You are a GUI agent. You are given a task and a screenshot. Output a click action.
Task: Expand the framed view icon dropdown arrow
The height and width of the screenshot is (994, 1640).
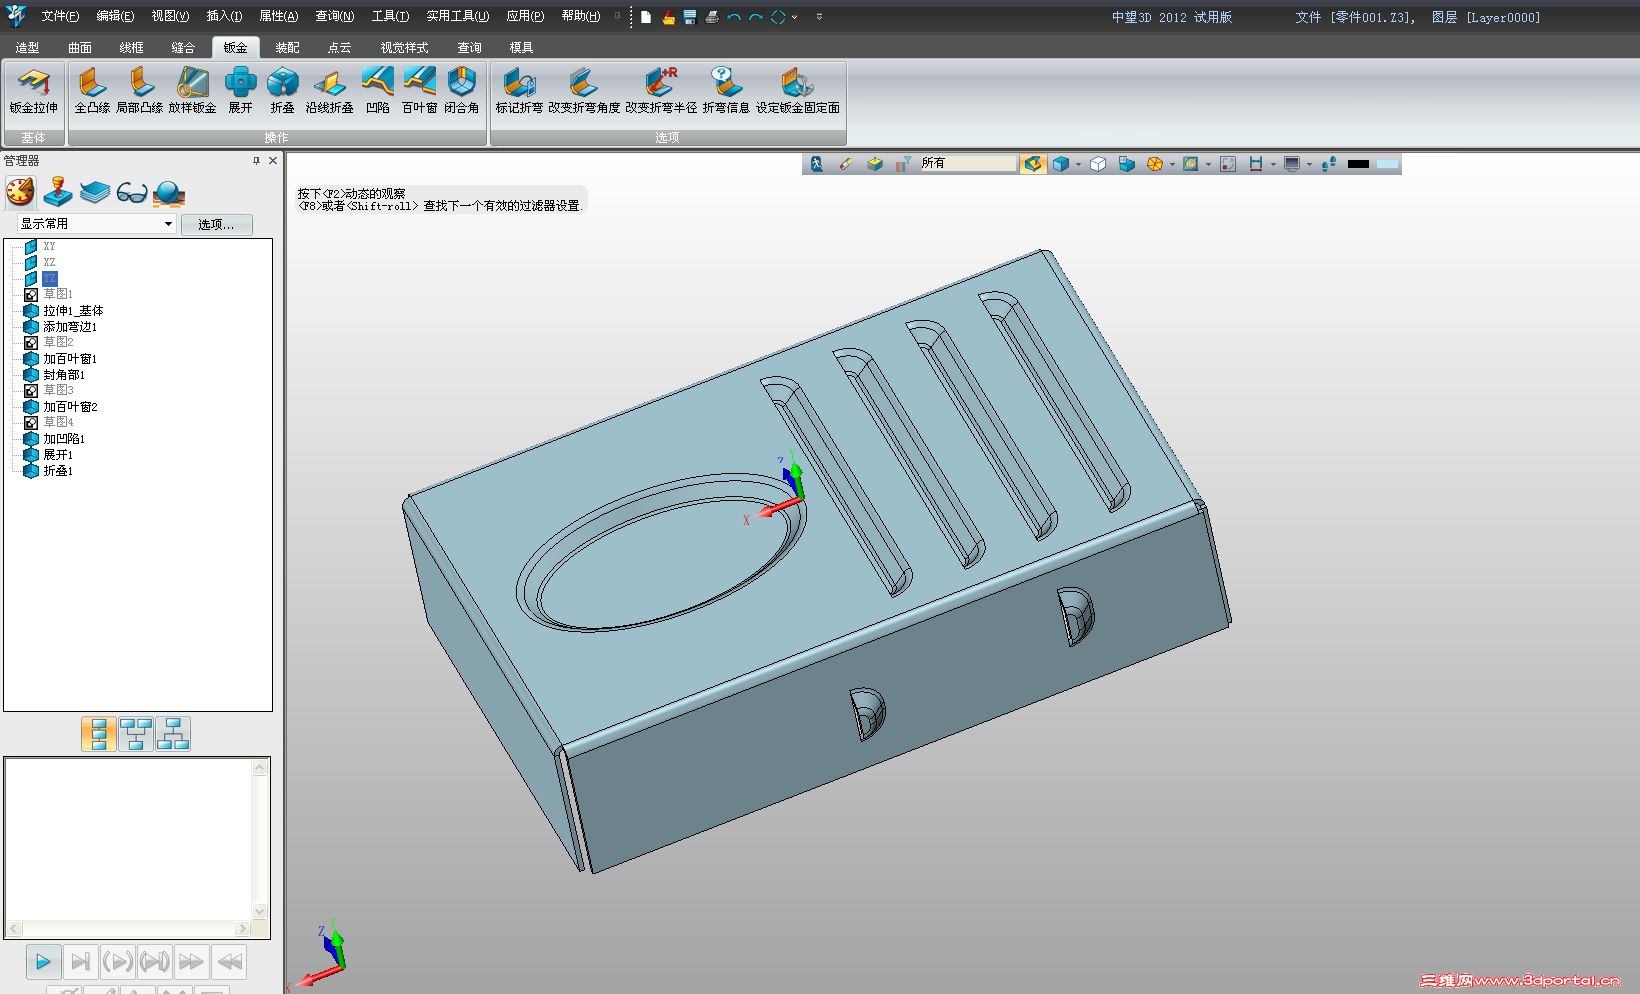tap(1208, 164)
